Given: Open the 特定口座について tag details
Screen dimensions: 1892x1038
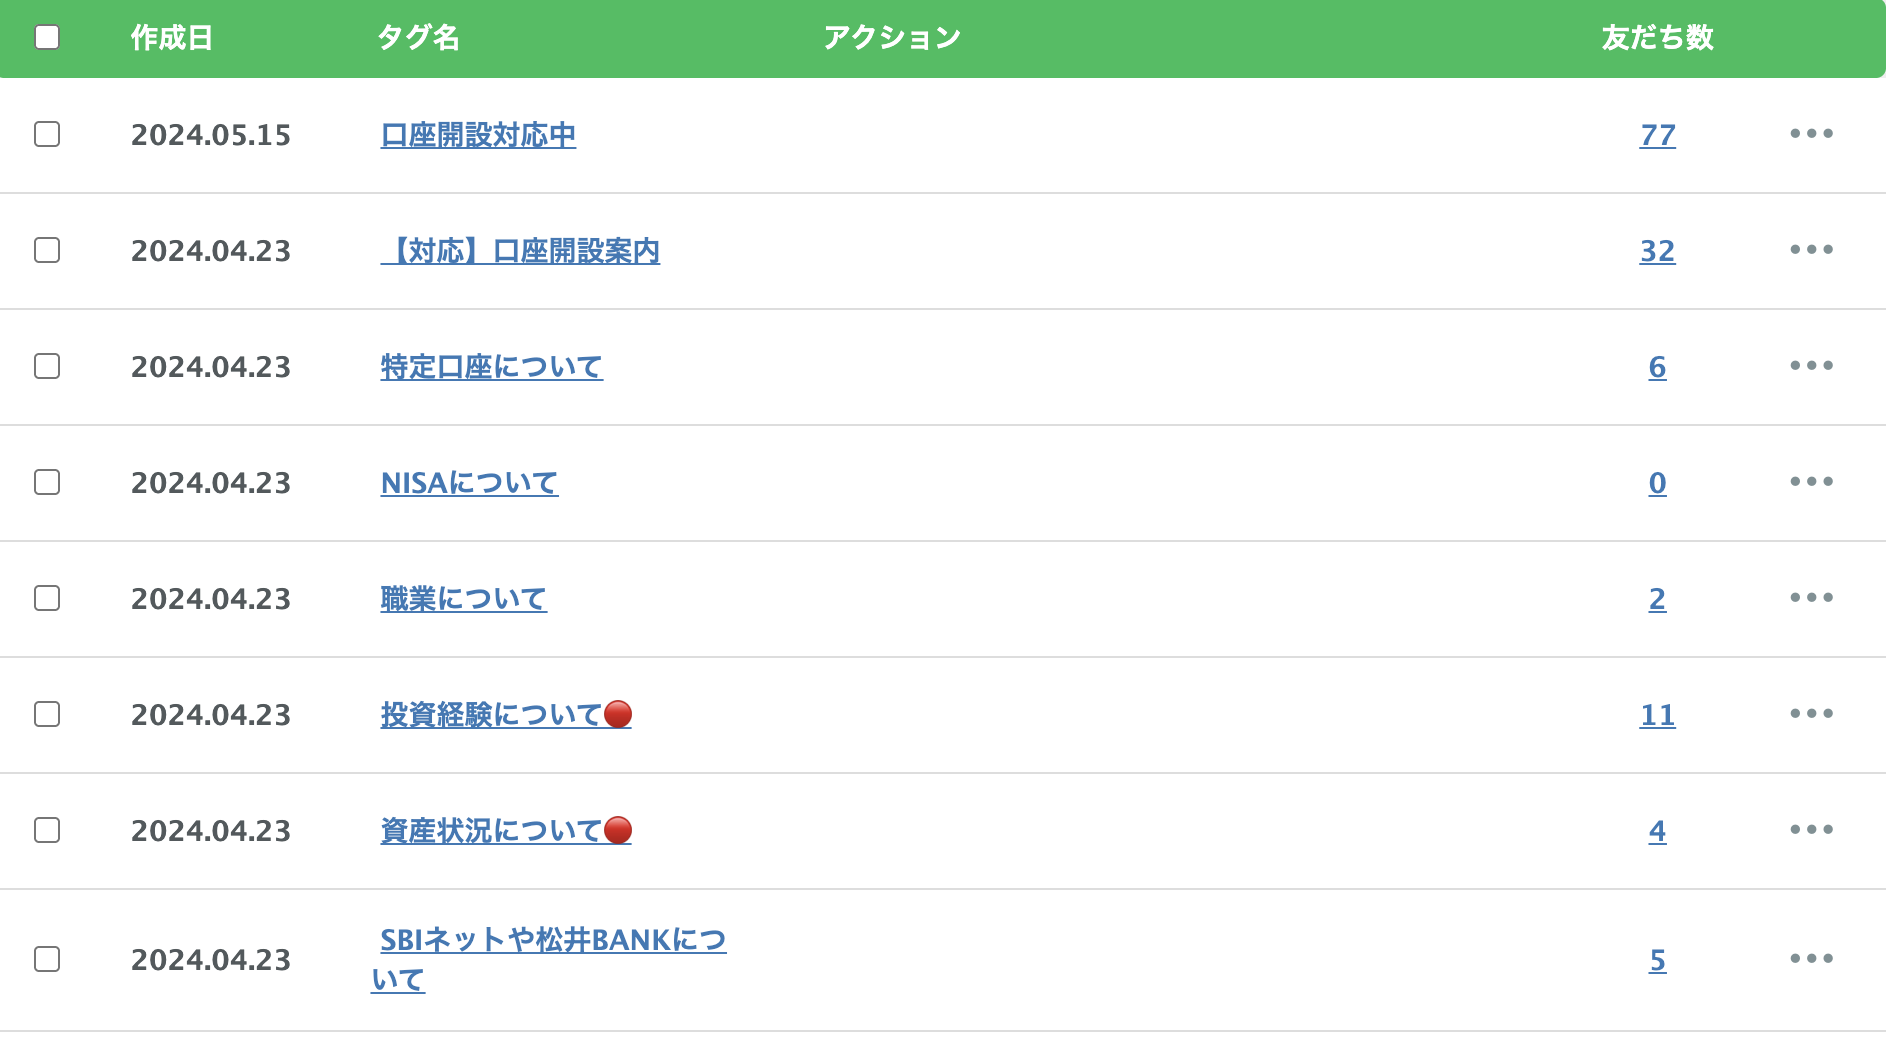Looking at the screenshot, I should [x=491, y=367].
